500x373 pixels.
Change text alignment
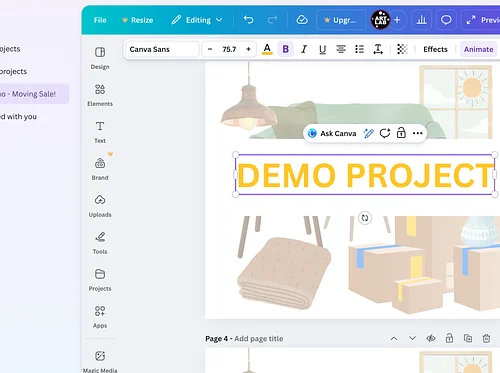[341, 49]
